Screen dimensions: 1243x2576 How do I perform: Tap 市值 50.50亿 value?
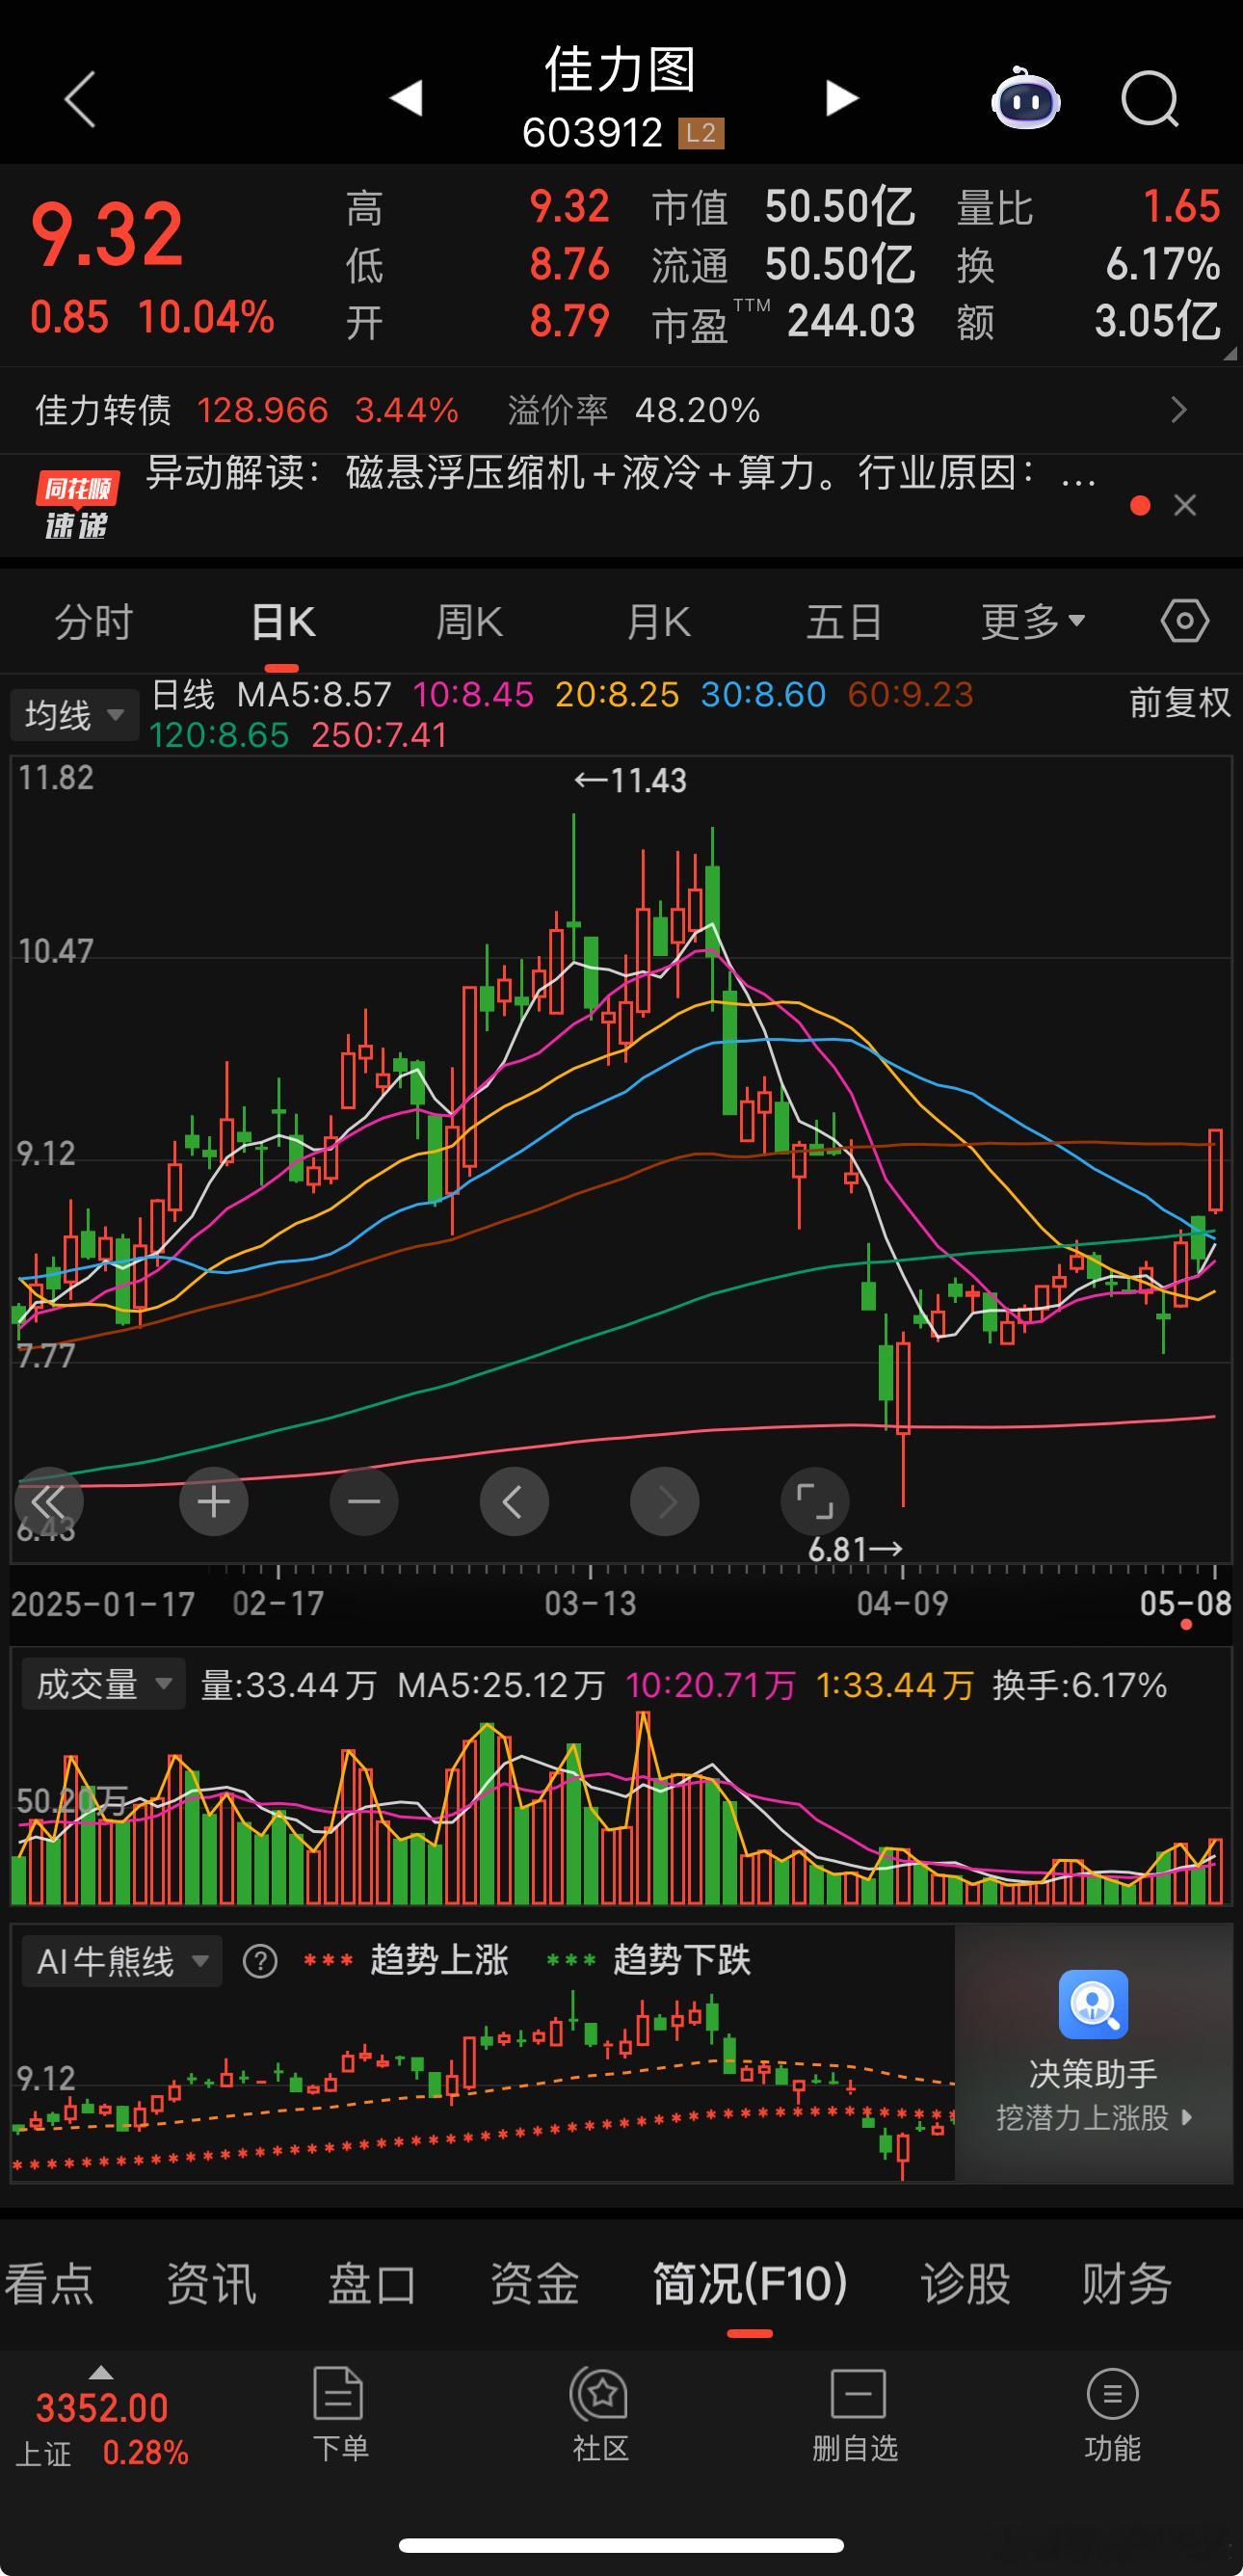(x=840, y=207)
